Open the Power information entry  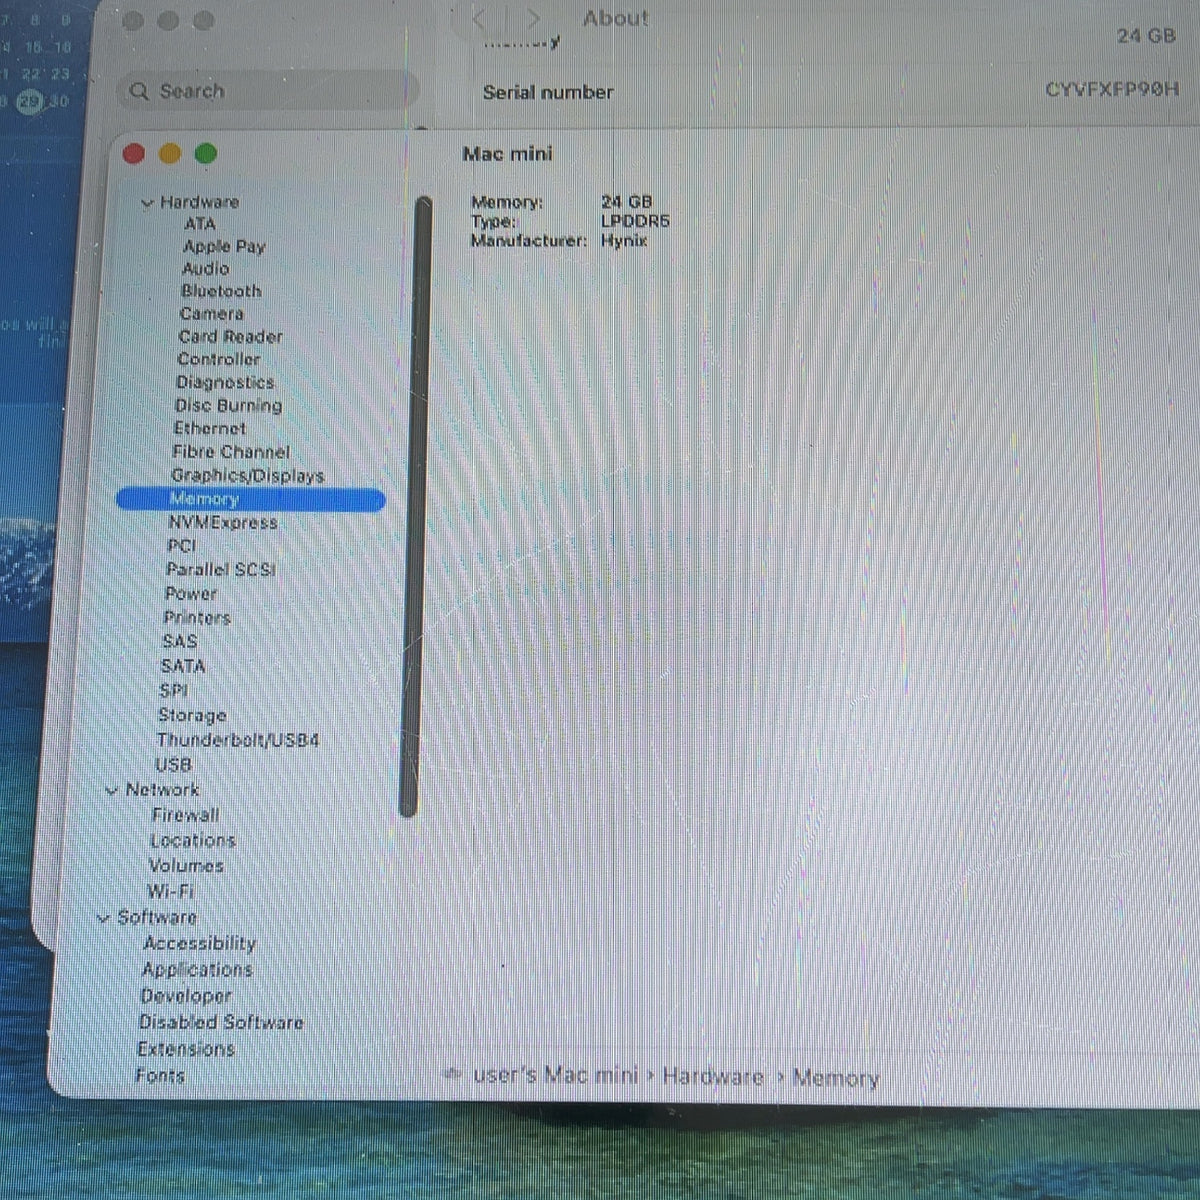190,594
